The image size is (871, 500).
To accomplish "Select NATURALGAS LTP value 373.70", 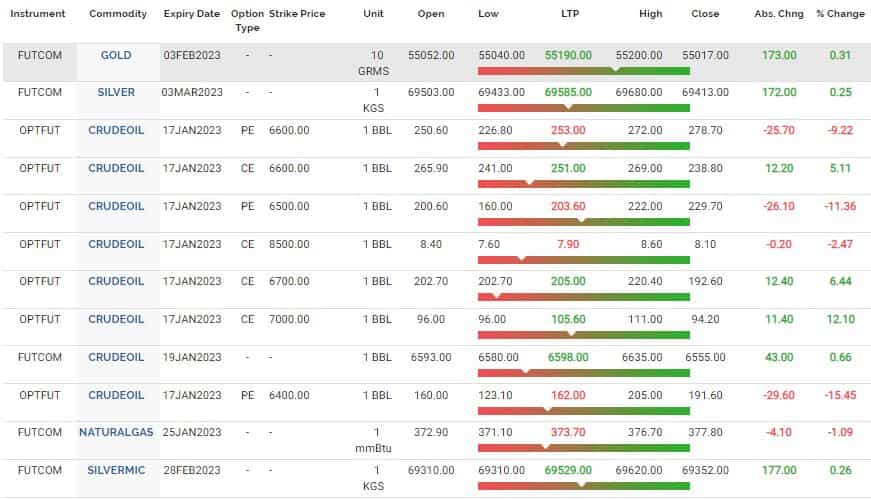I will (x=568, y=432).
